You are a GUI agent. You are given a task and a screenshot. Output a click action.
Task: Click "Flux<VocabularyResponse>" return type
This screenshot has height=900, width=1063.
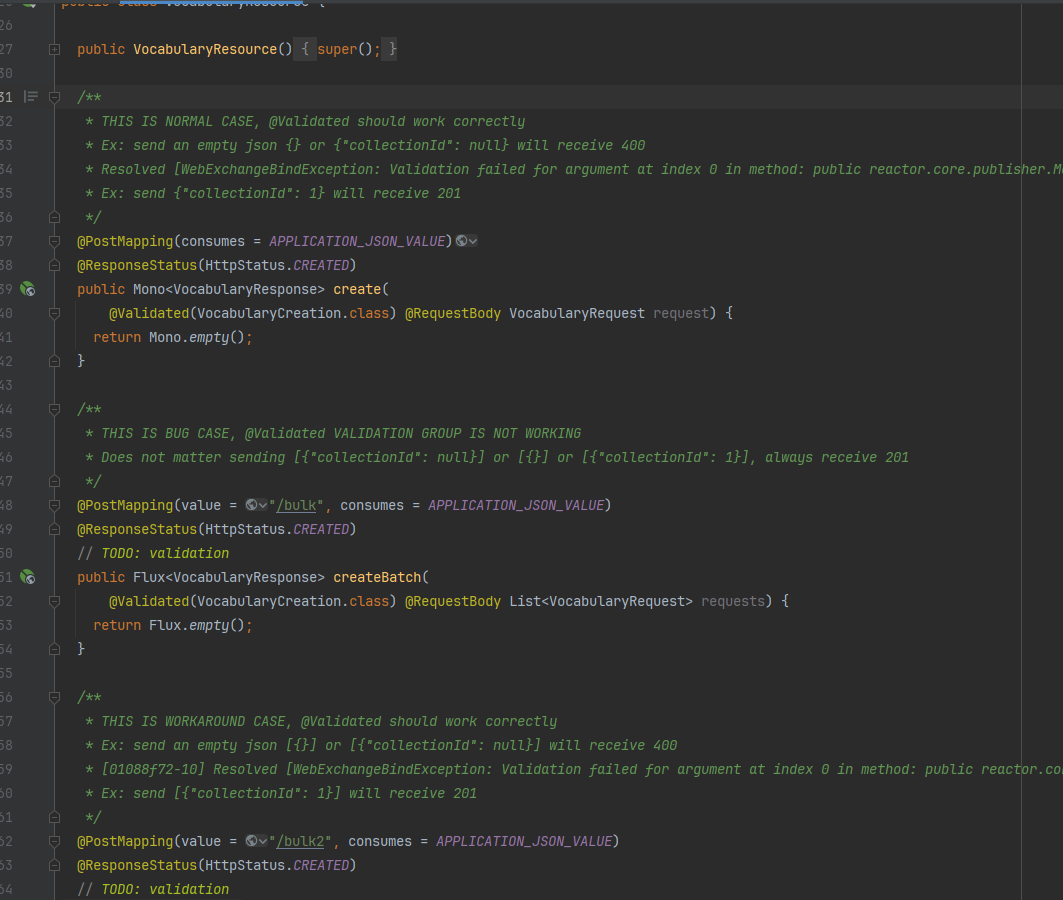(229, 577)
